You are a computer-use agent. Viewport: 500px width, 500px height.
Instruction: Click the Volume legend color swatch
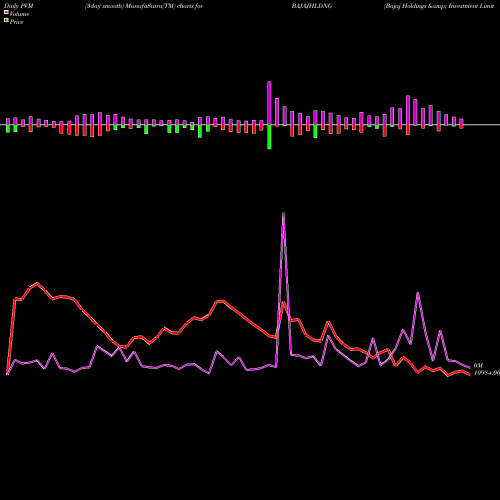6,13
